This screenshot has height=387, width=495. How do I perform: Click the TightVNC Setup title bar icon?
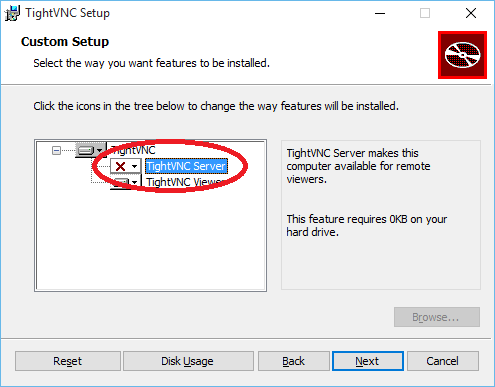[x=12, y=13]
